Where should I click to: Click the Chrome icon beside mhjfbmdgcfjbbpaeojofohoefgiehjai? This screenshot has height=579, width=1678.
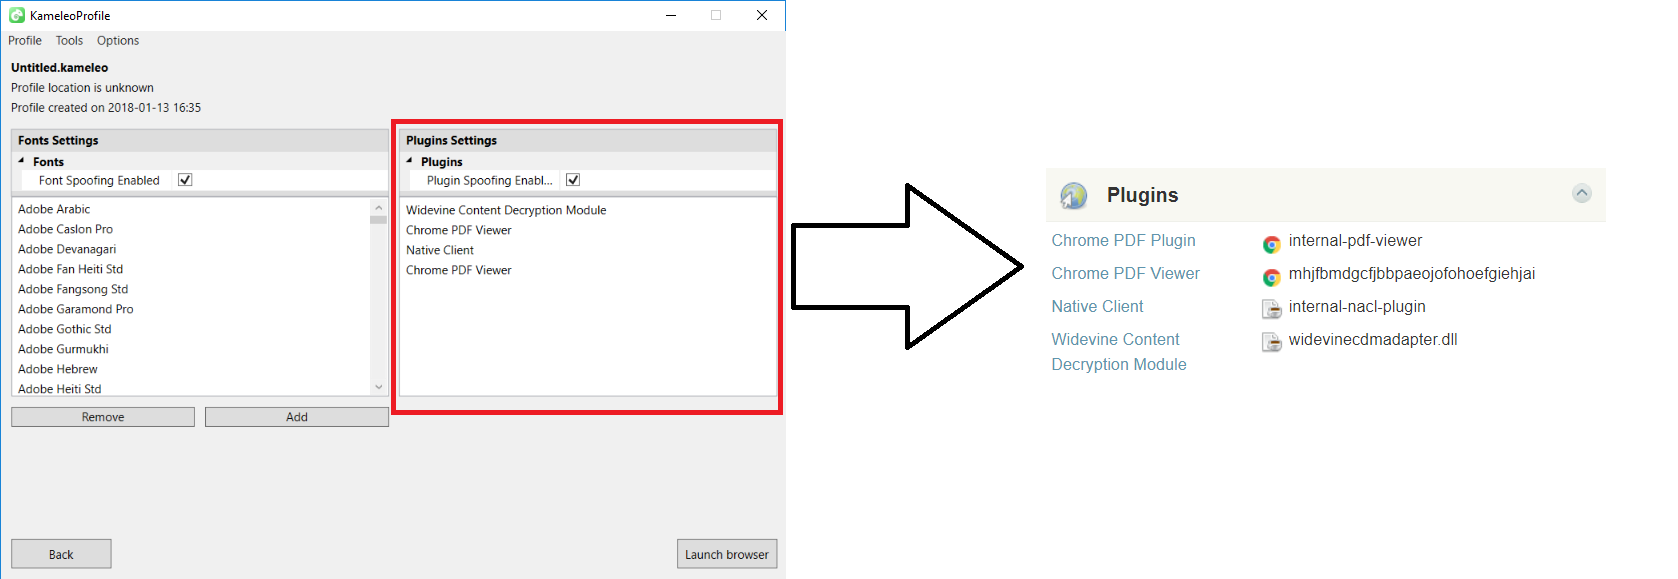pyautogui.click(x=1271, y=277)
